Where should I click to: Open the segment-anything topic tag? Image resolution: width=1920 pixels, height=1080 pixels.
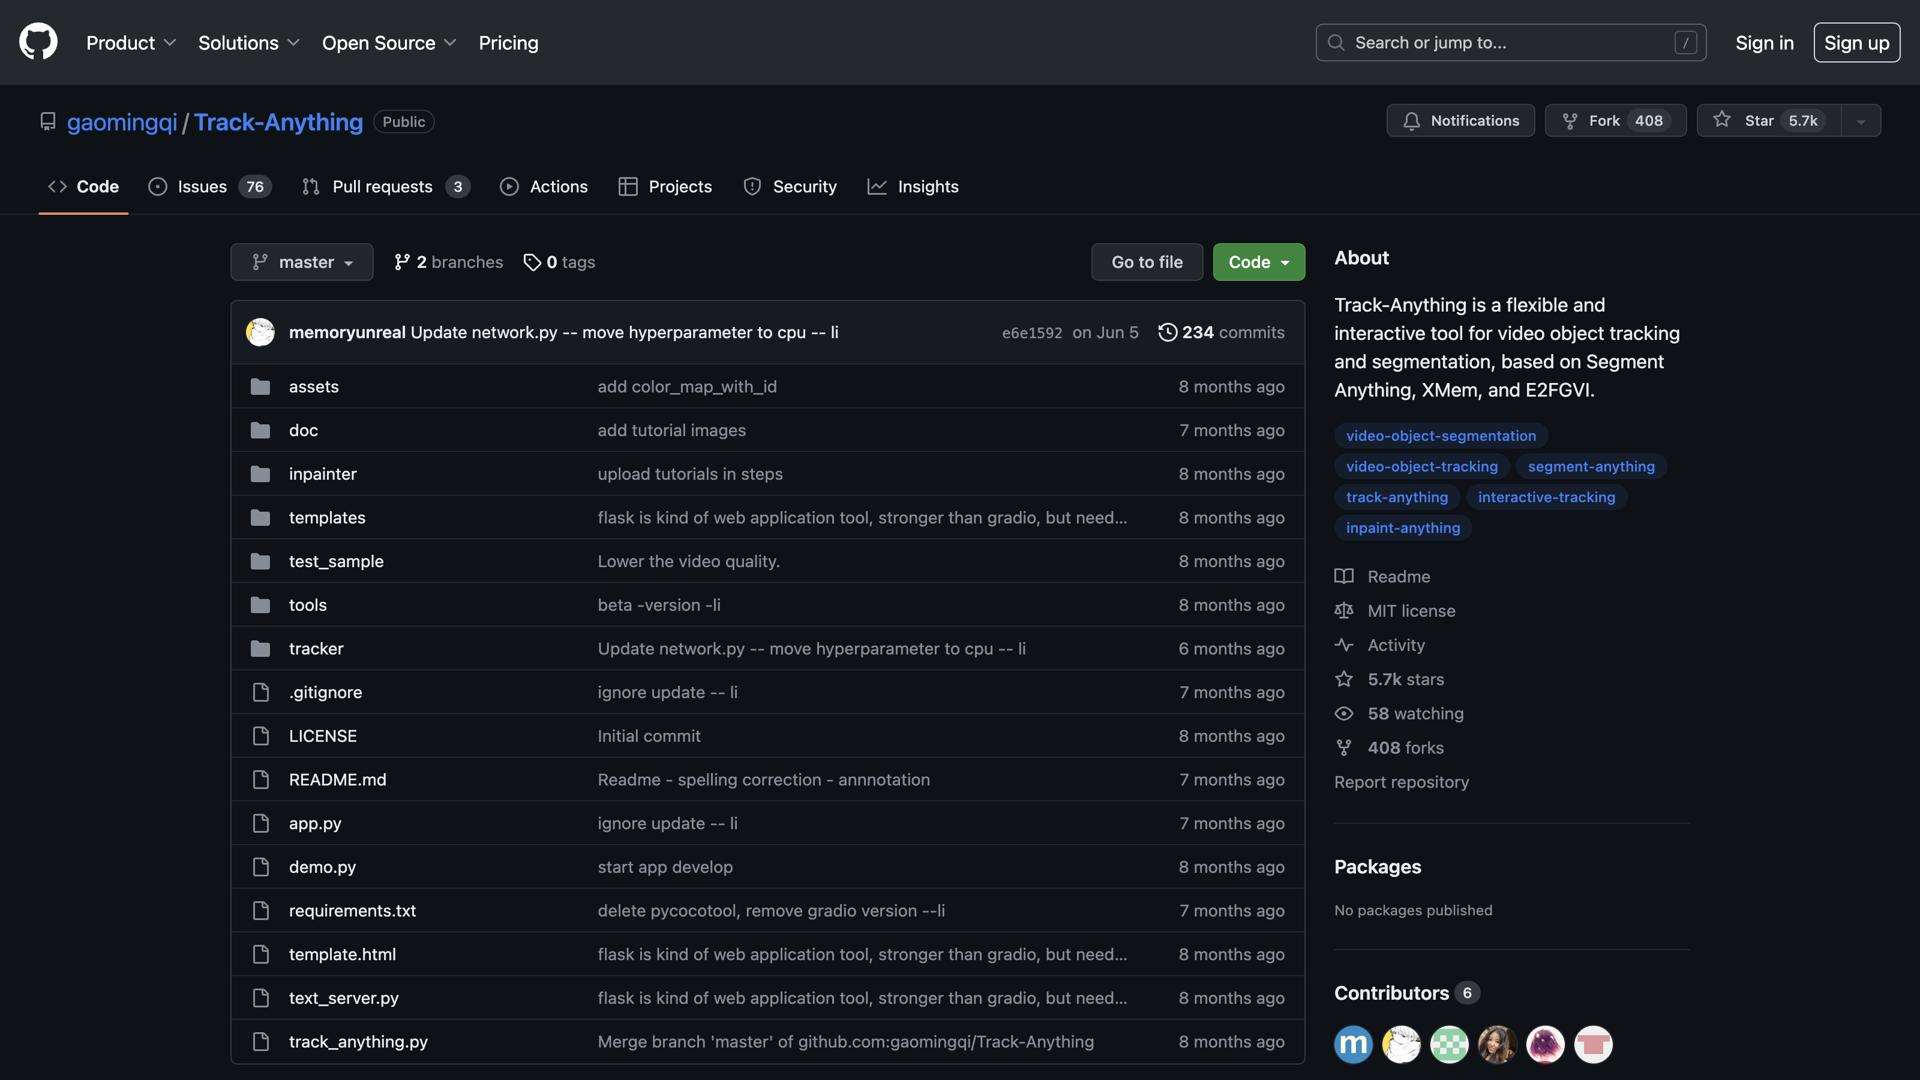1590,466
